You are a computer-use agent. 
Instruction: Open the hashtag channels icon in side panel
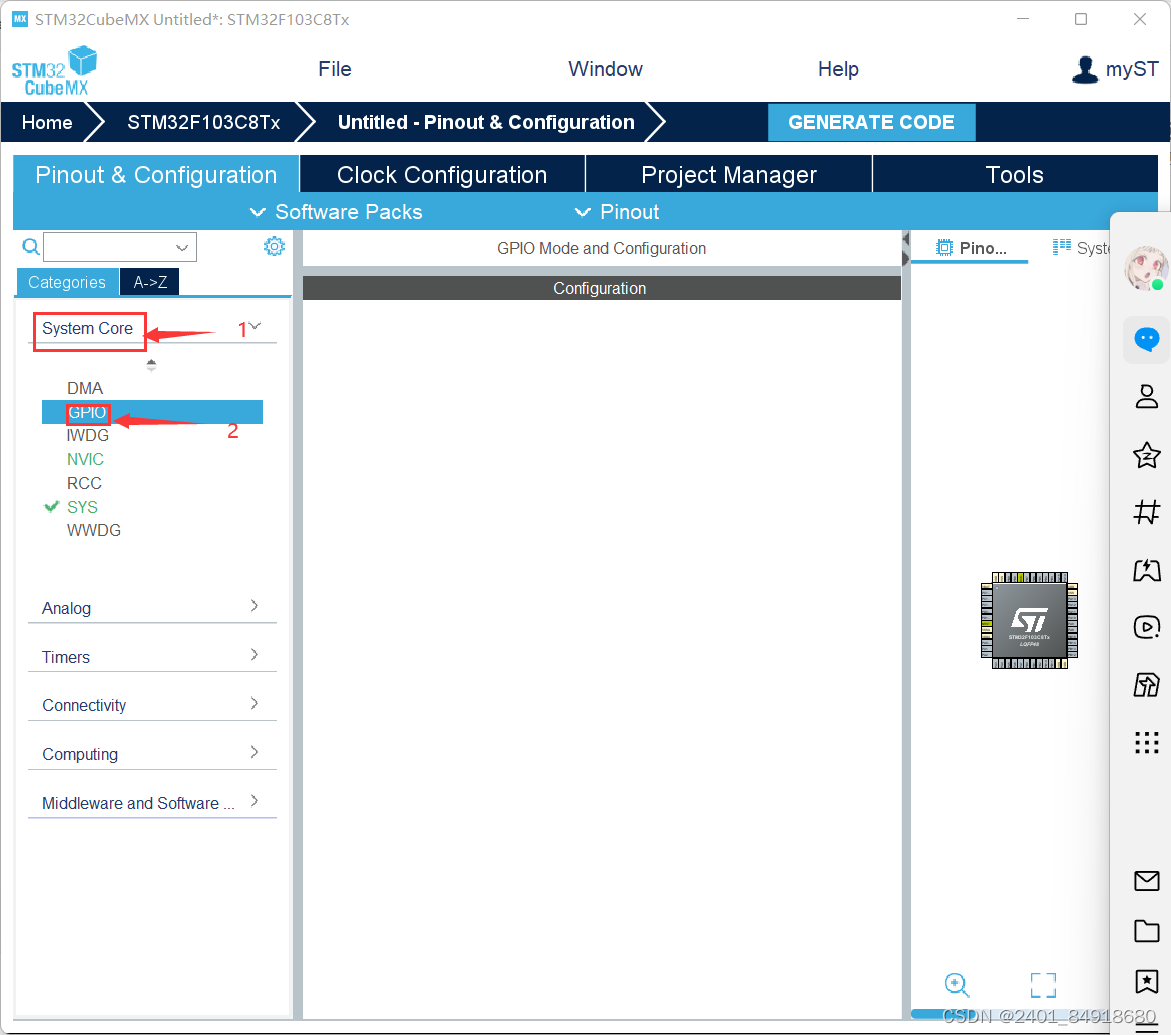tap(1146, 512)
